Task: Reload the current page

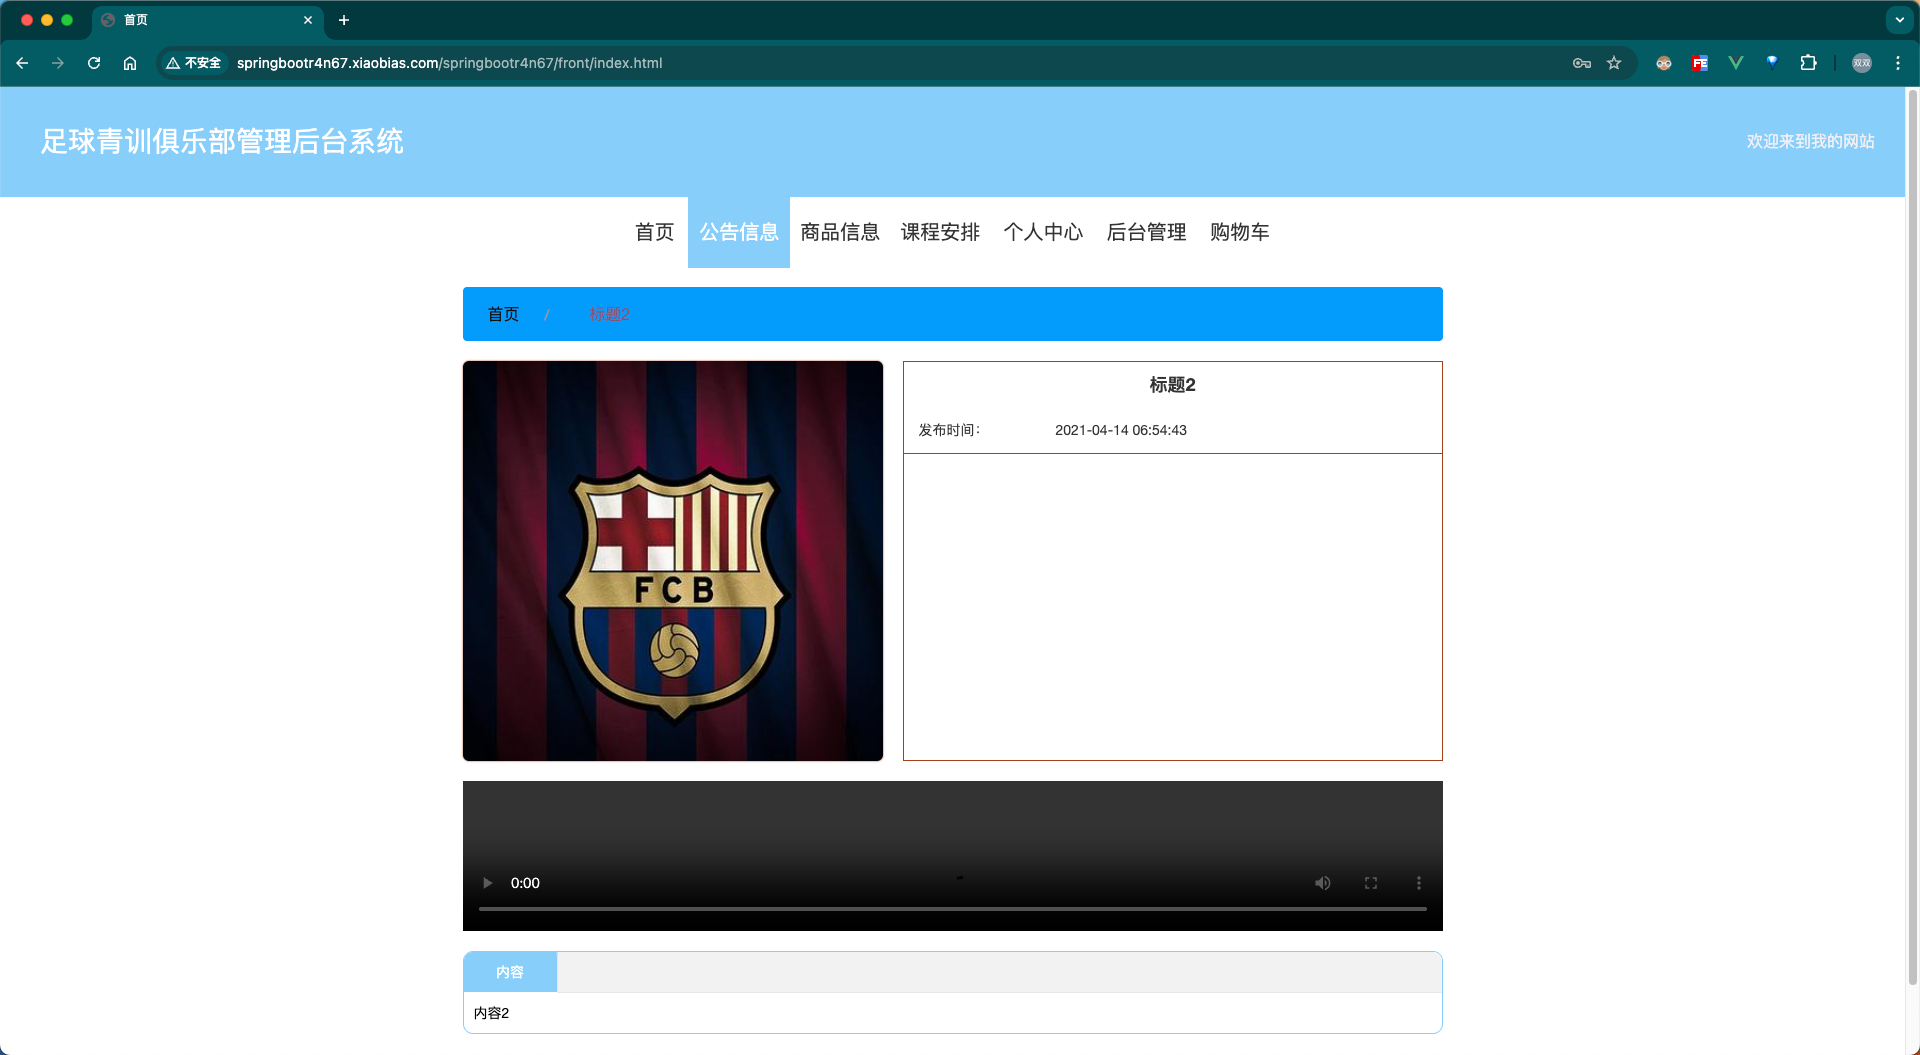Action: click(x=94, y=63)
